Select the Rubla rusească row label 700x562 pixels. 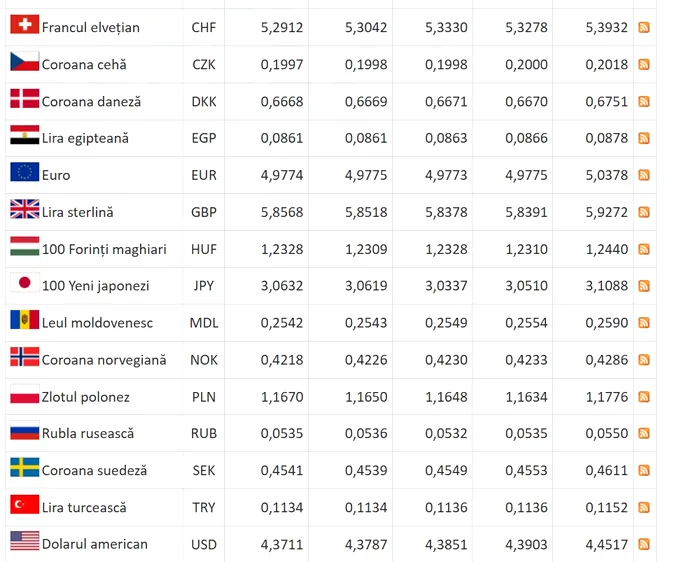point(88,433)
